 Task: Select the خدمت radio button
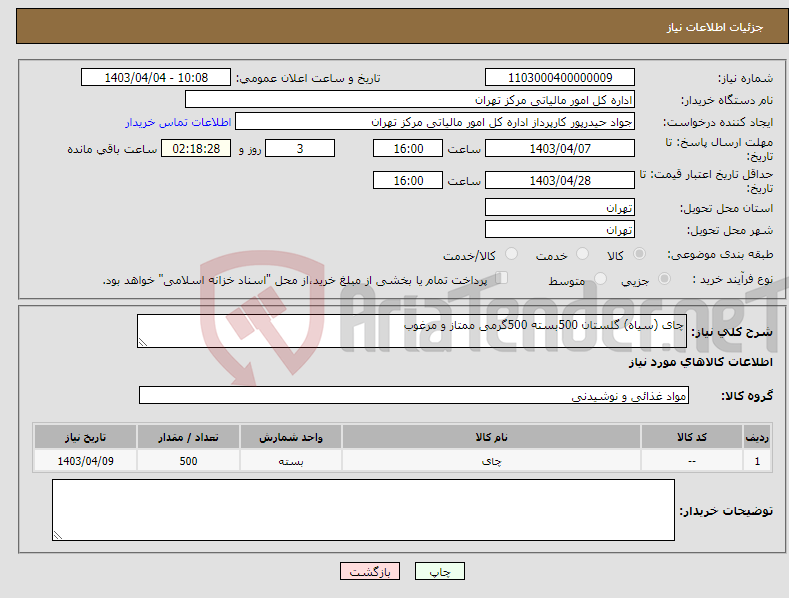click(582, 254)
